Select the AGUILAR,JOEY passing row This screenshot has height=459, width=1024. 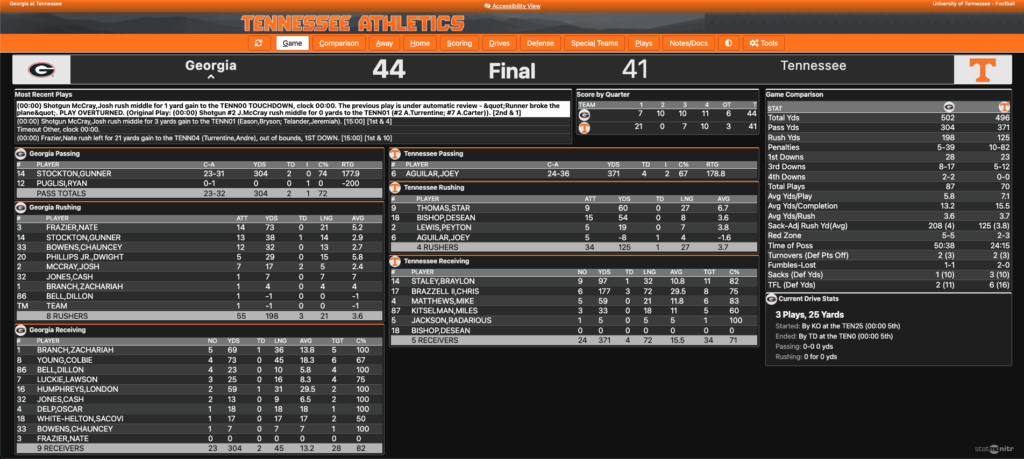click(574, 174)
